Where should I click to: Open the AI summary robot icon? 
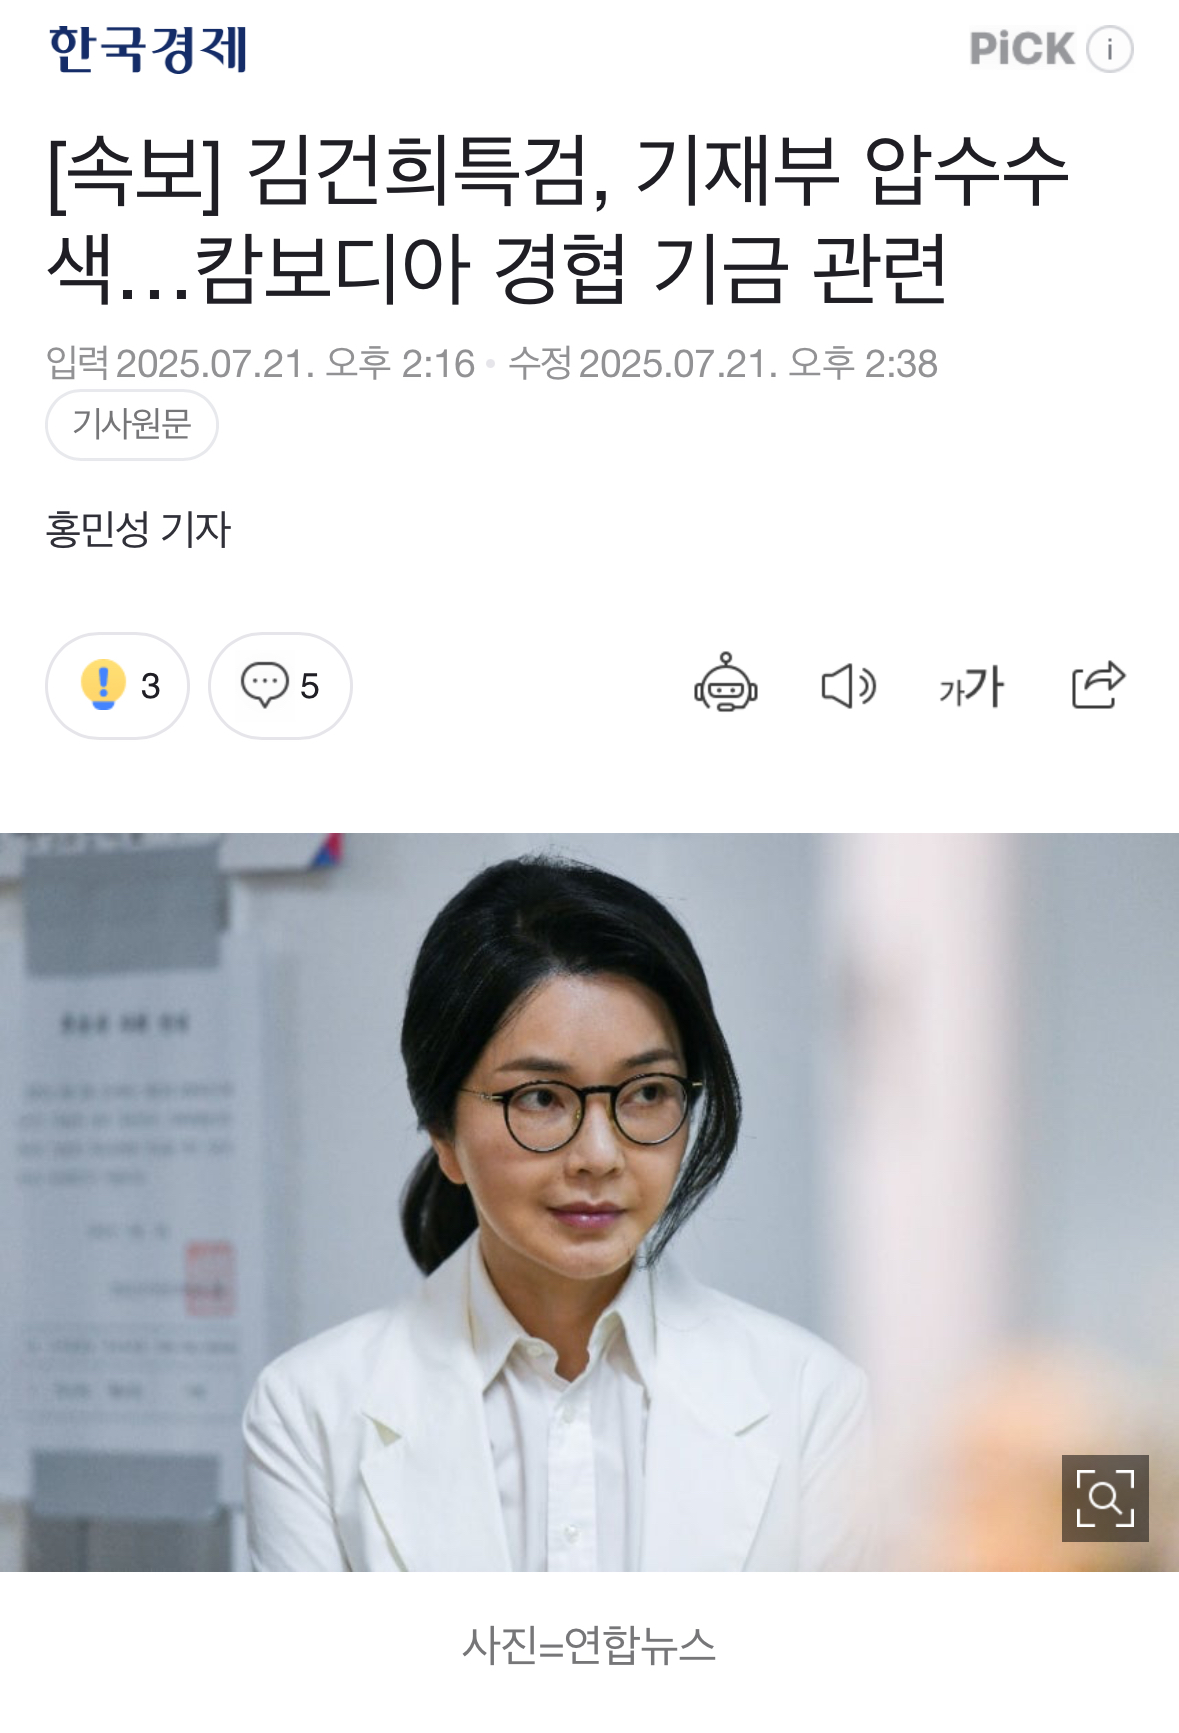726,684
